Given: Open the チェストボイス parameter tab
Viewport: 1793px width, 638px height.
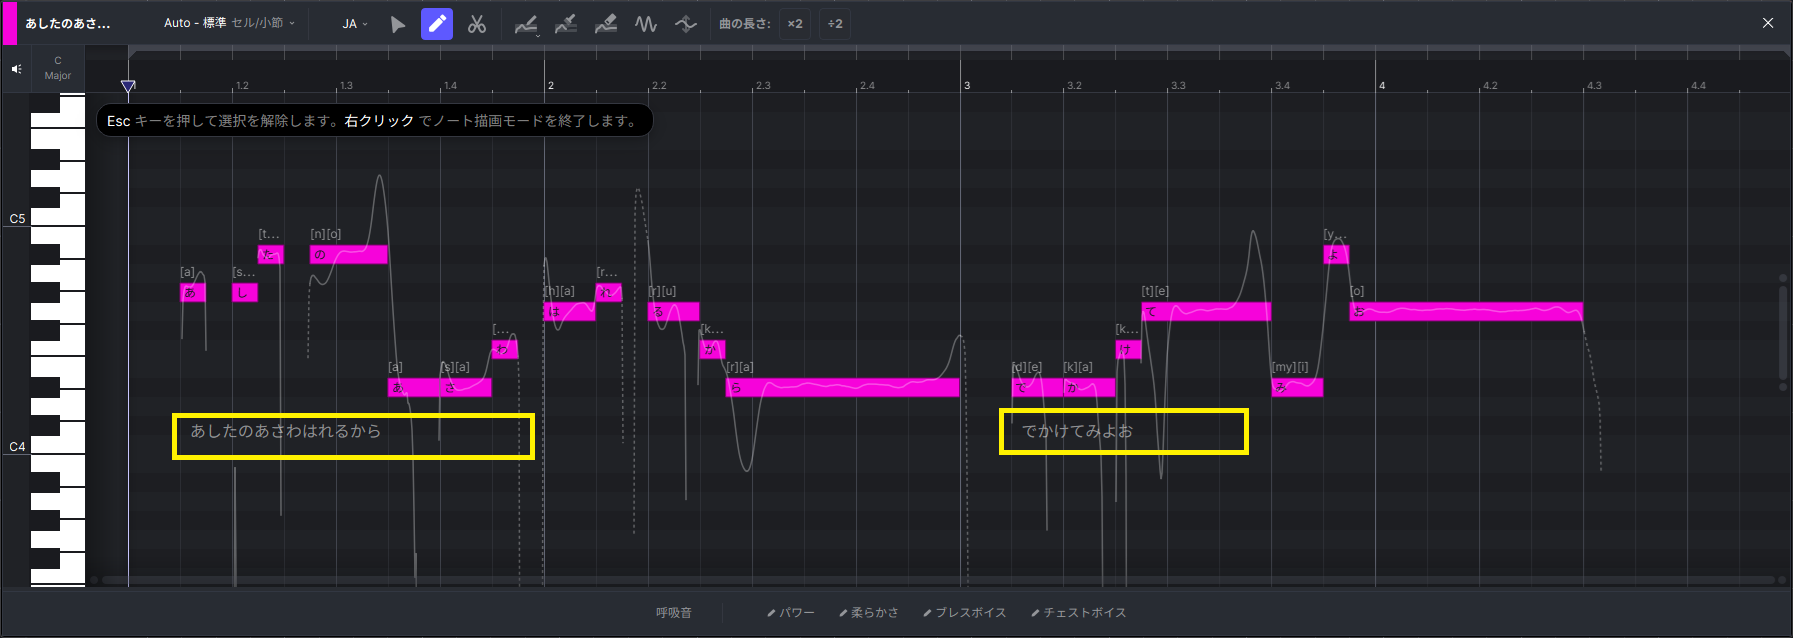Looking at the screenshot, I should point(1079,613).
